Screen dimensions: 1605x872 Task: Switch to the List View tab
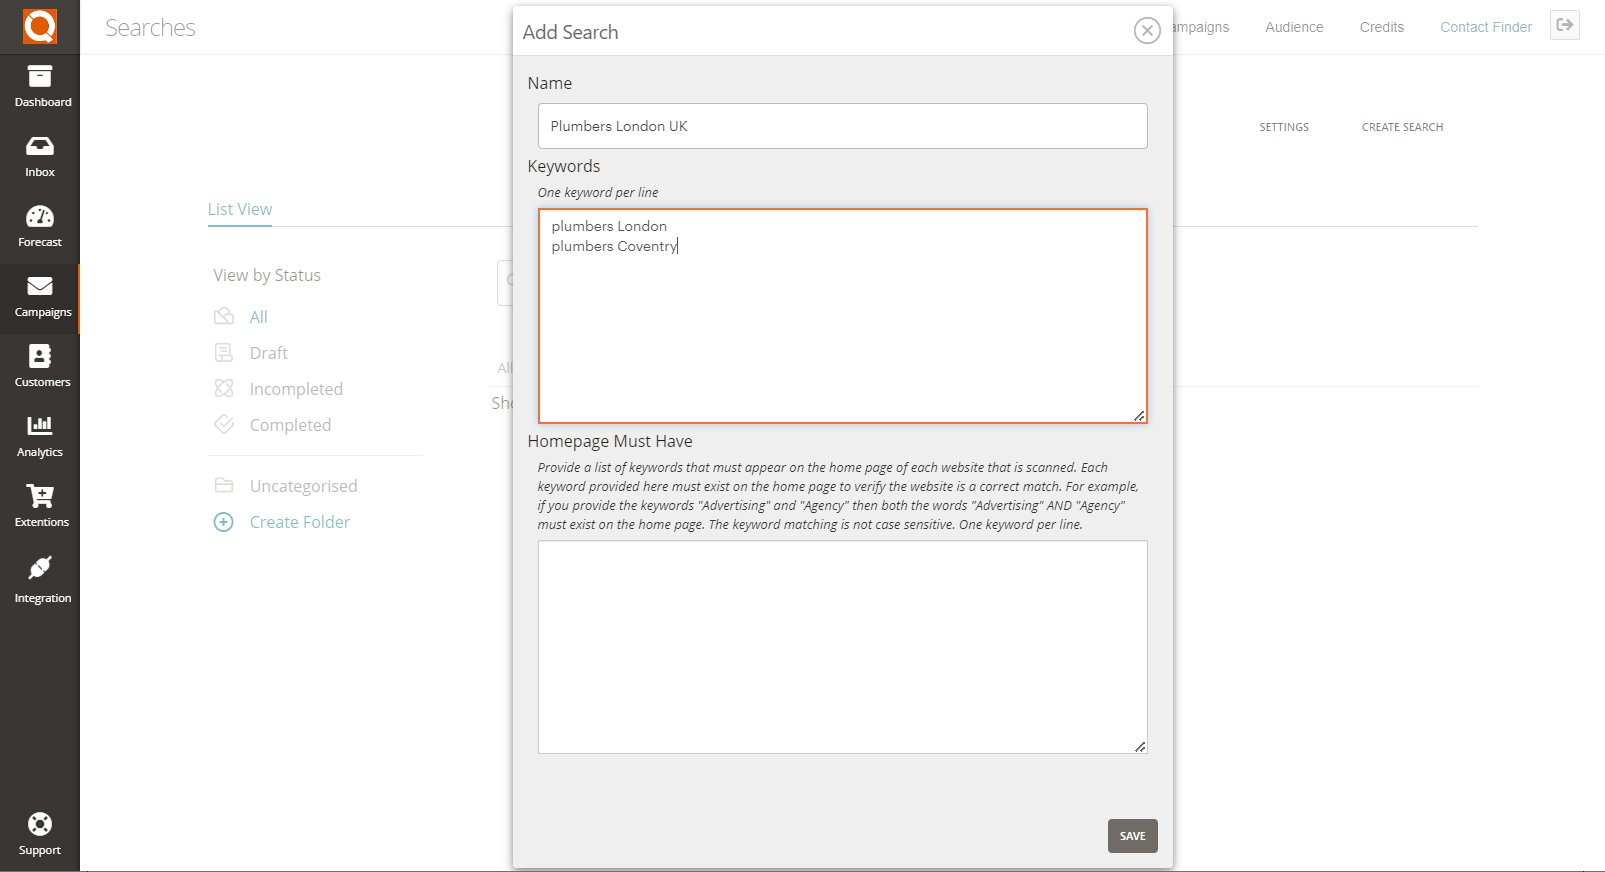click(240, 209)
